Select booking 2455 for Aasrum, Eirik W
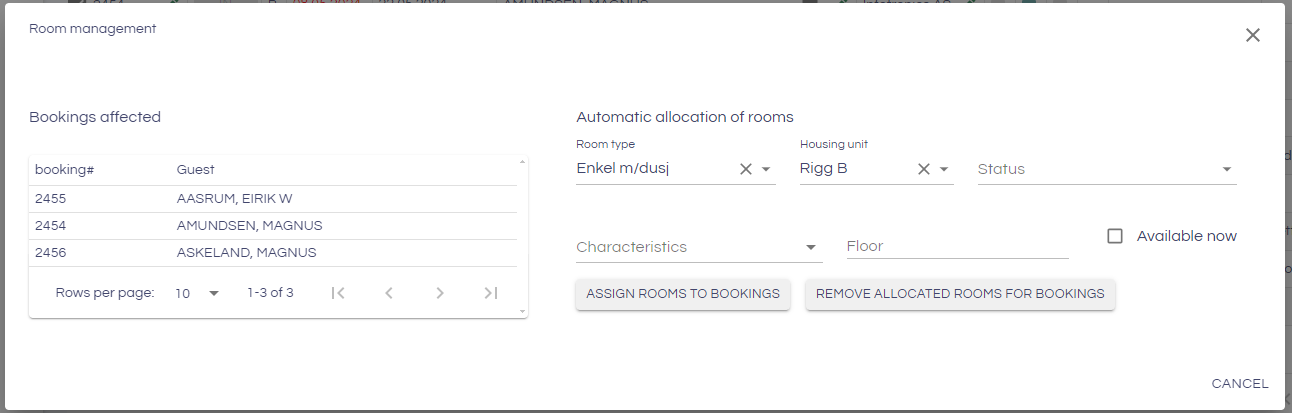Viewport: 1292px width, 413px height. (x=273, y=199)
